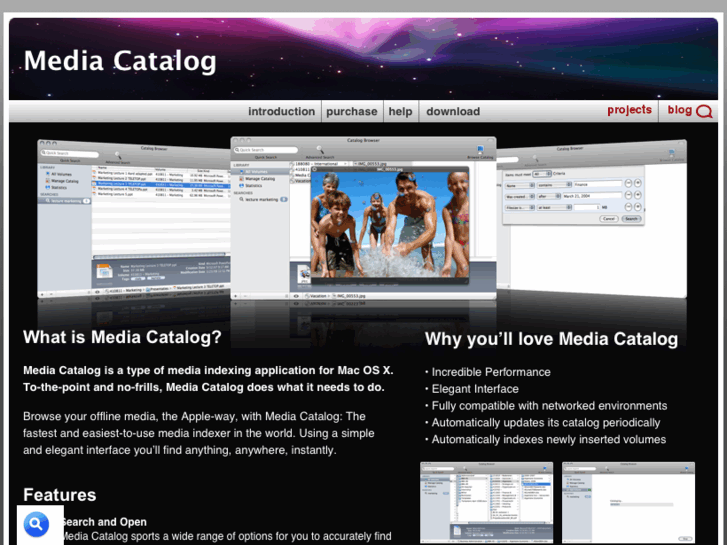This screenshot has height=545, width=727.
Task: Click the blog speech bubble icon
Action: (x=704, y=111)
